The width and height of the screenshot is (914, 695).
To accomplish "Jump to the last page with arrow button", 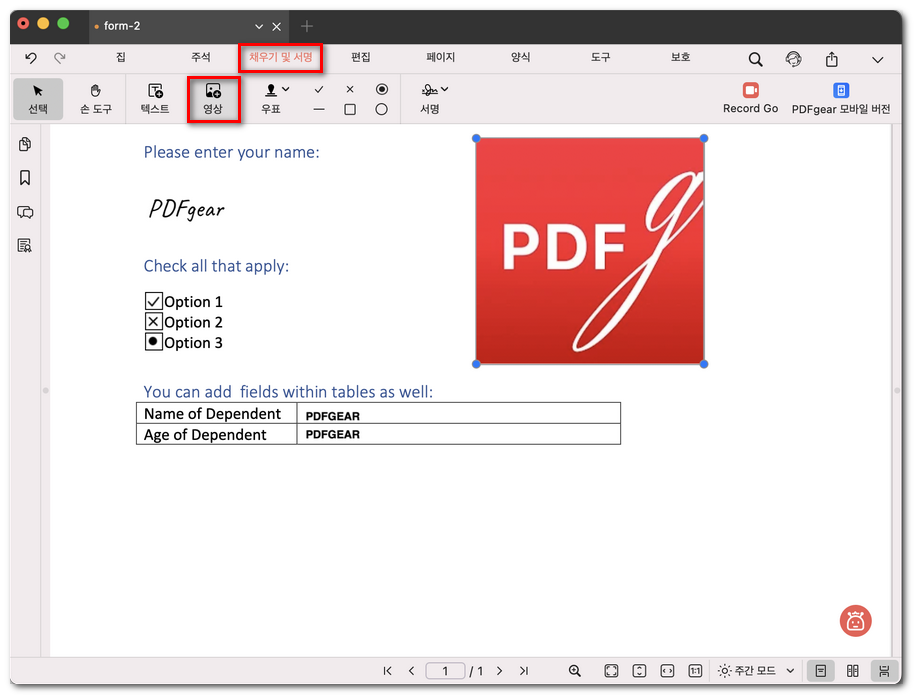I will tap(524, 671).
